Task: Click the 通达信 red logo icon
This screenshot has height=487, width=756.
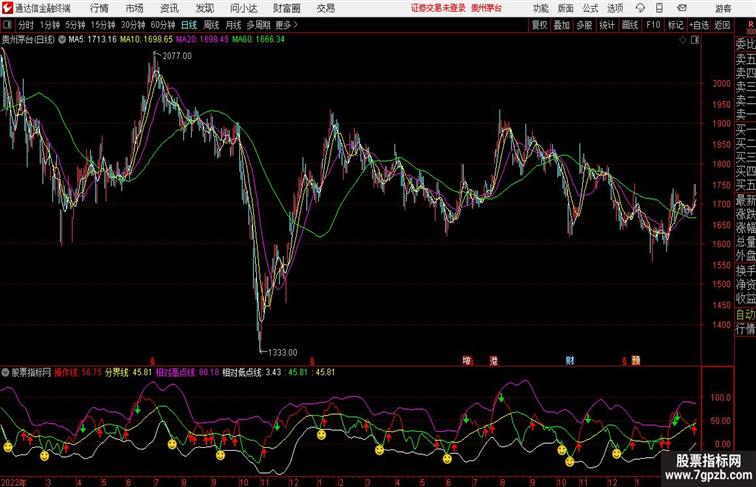Action: coord(7,8)
